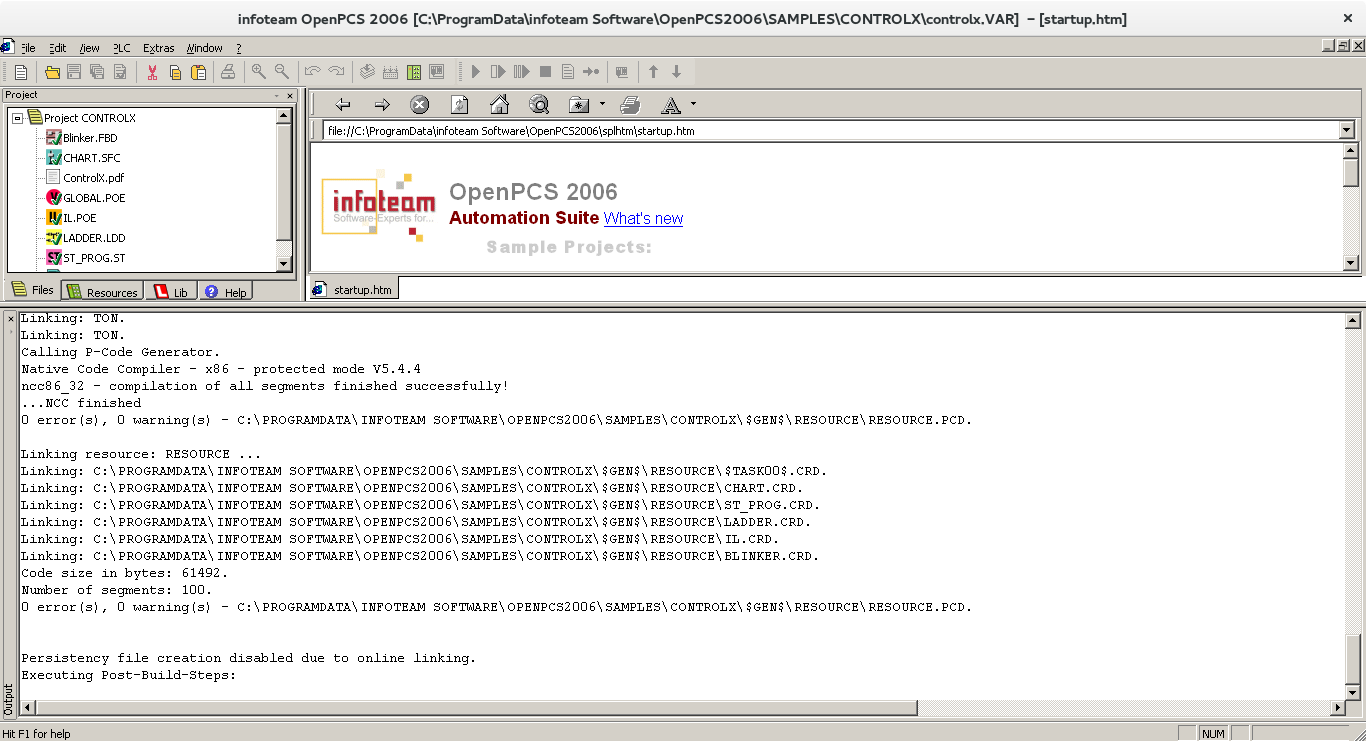Open the address bar dropdown
The image size is (1366, 741).
pyautogui.click(x=1346, y=130)
